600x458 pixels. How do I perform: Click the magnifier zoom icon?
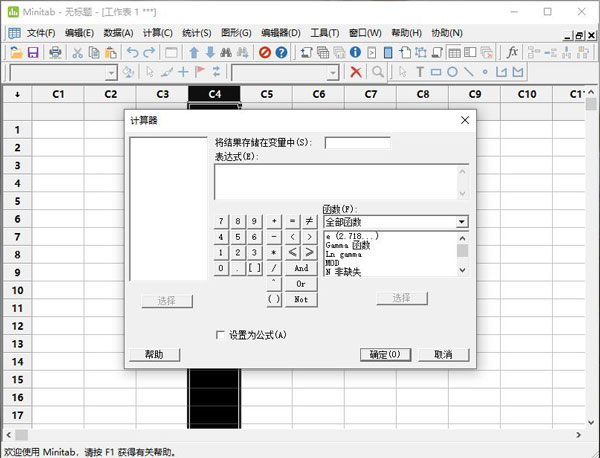pos(378,72)
